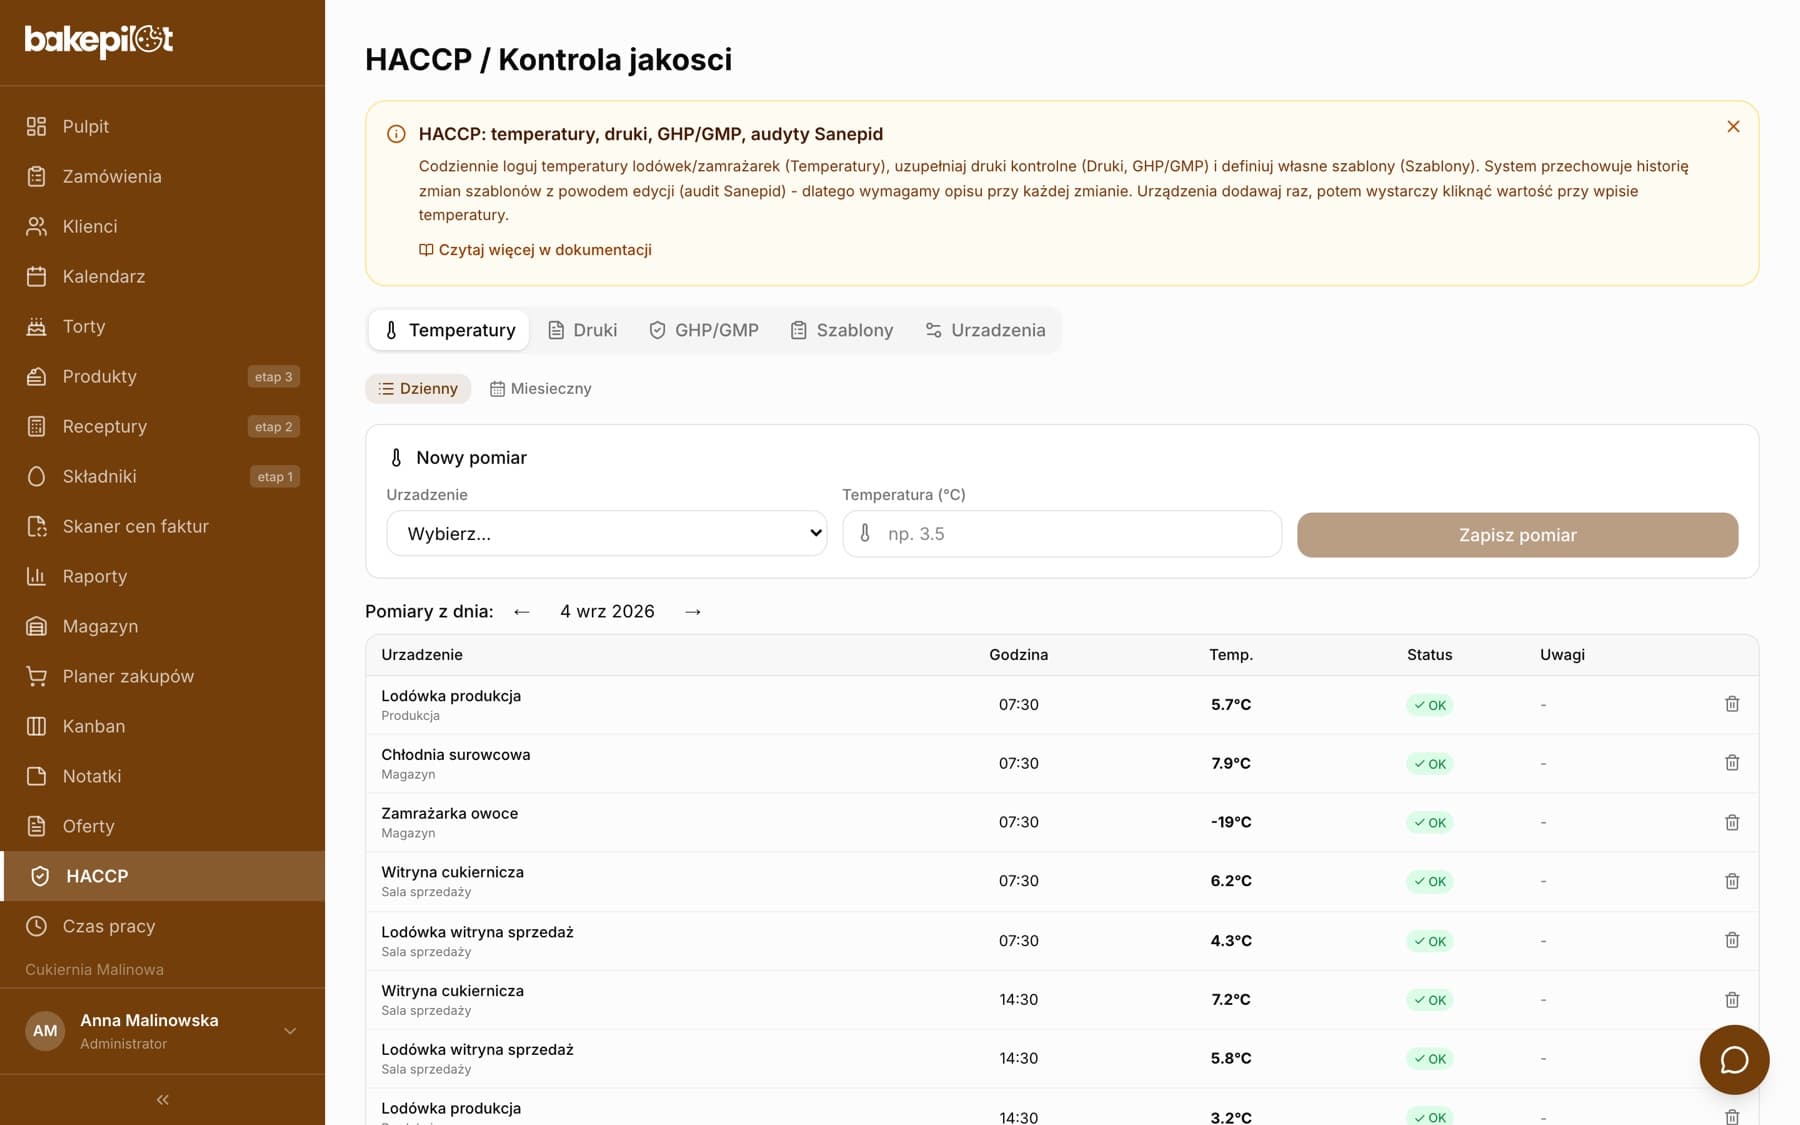Click Urzadzenie column header
The image size is (1800, 1125).
tap(422, 655)
